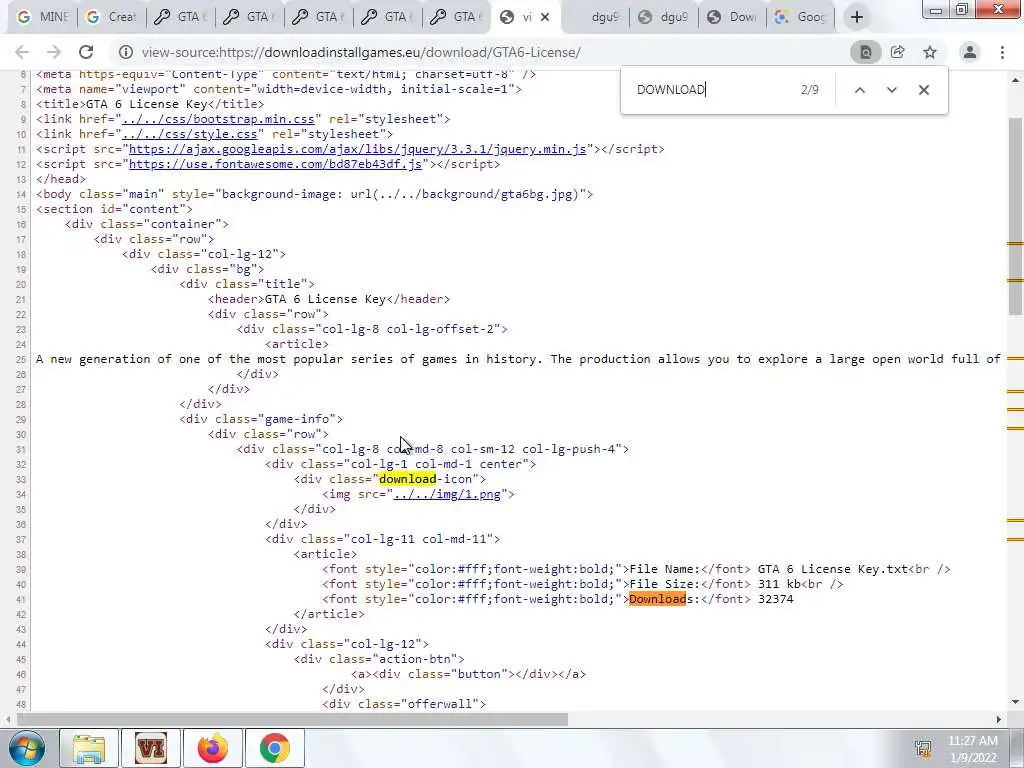1024x768 pixels.
Task: Click the vertical scrollbar down arrow
Action: [x=1015, y=702]
